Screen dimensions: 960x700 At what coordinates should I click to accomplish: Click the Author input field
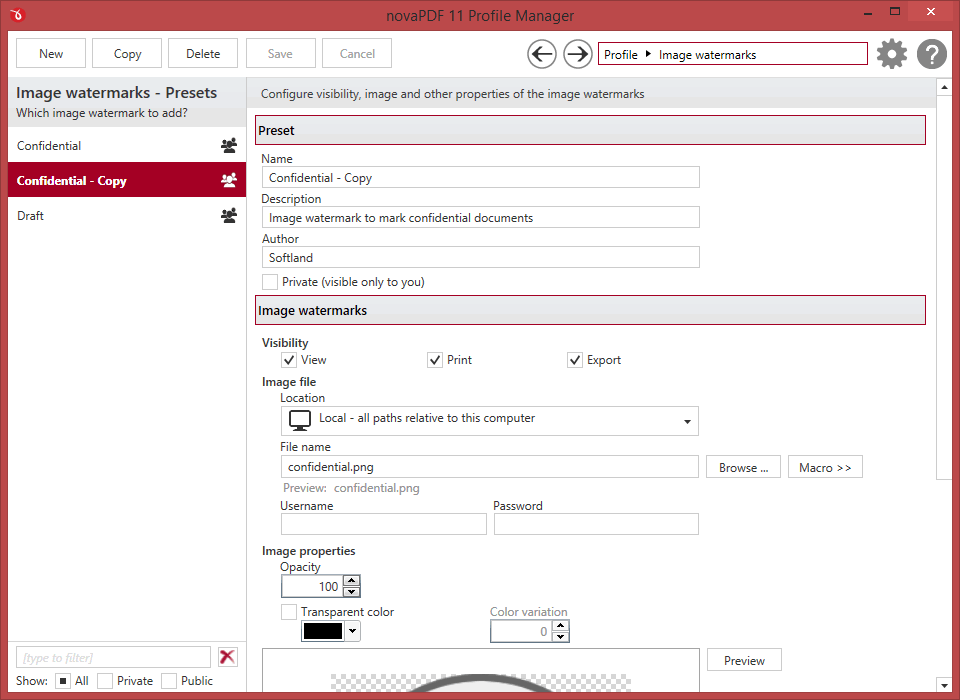tap(481, 257)
